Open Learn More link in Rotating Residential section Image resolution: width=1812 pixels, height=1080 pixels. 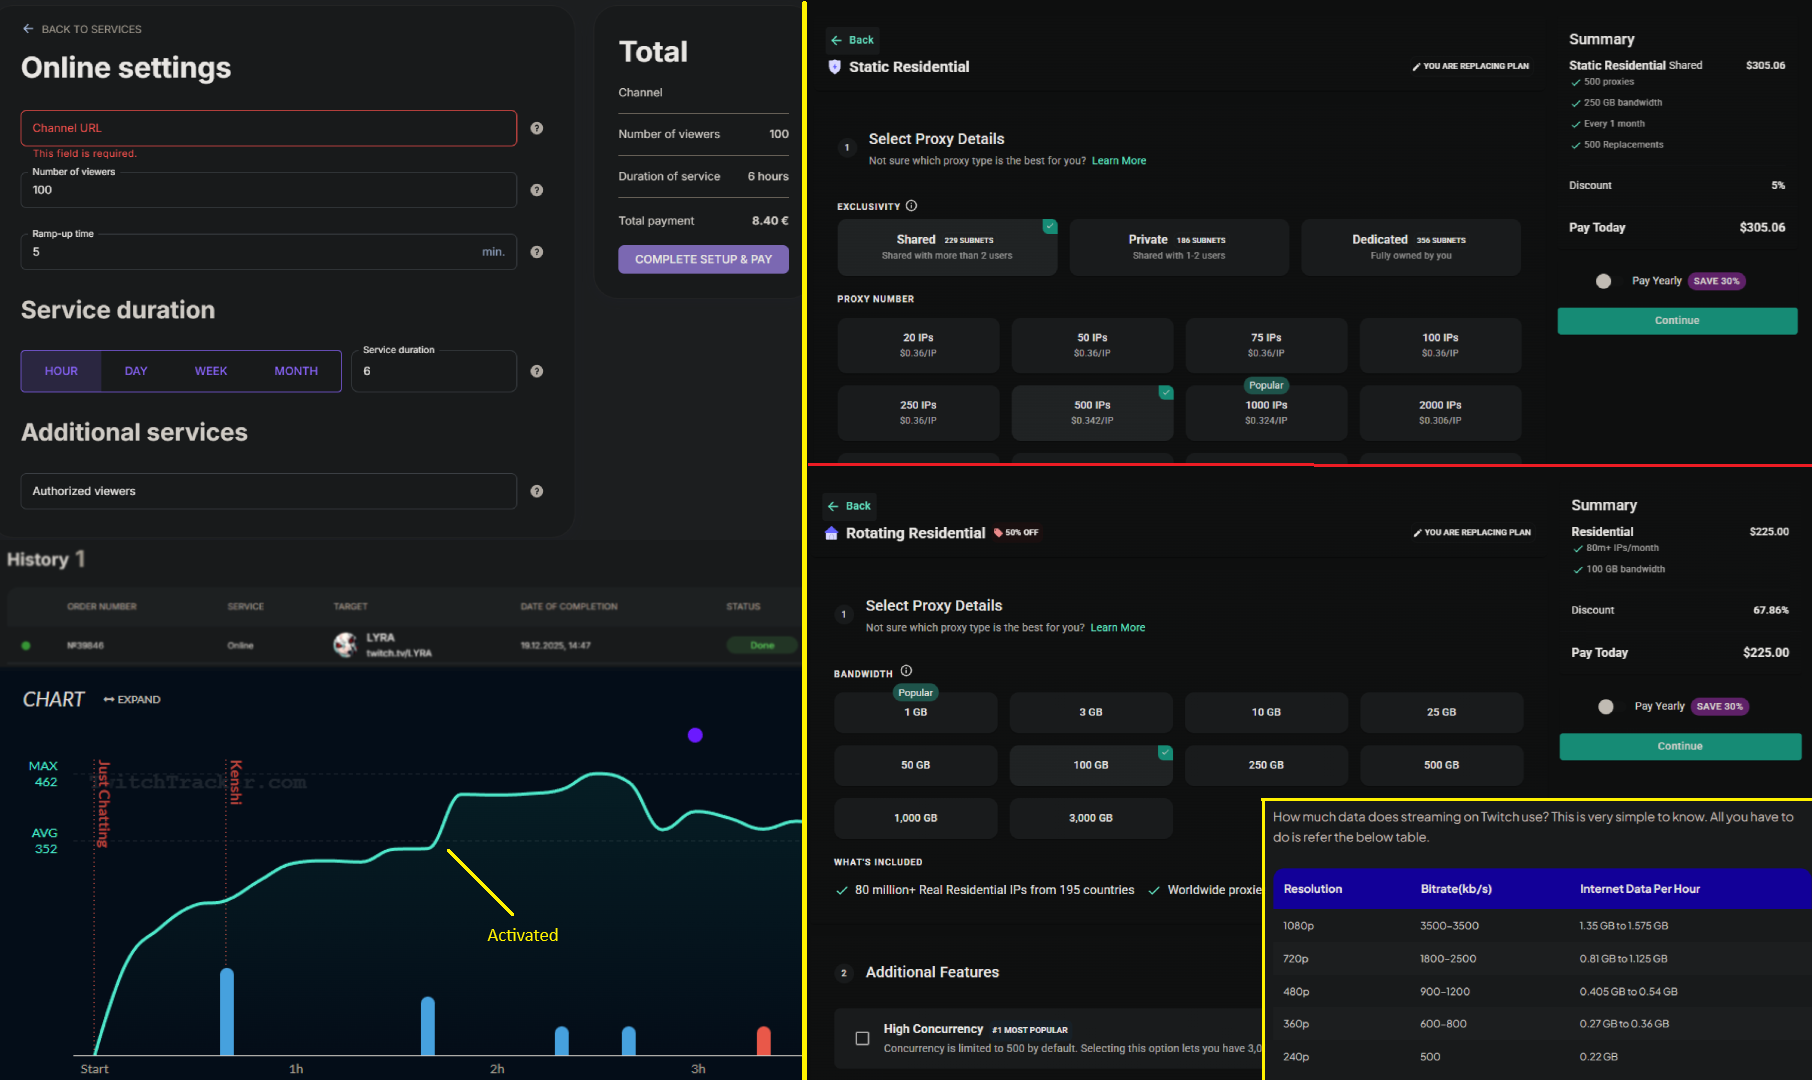[1118, 628]
